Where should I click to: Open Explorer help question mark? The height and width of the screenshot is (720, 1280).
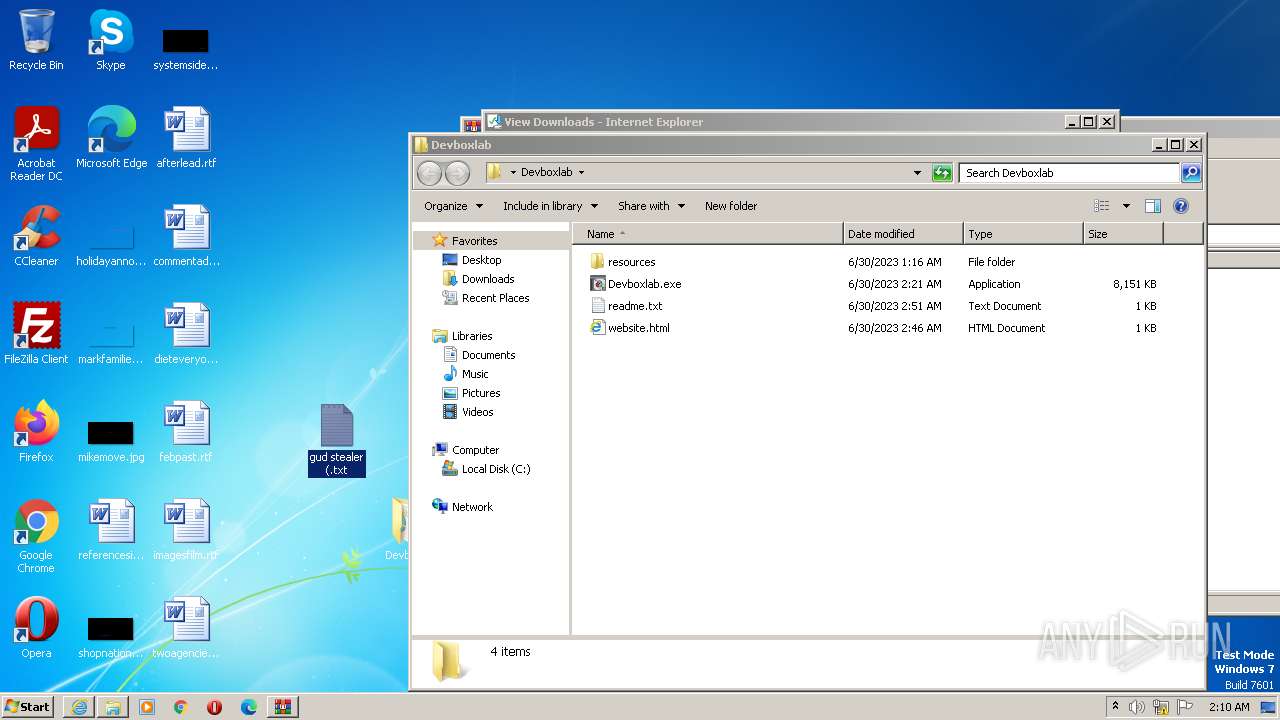point(1181,206)
